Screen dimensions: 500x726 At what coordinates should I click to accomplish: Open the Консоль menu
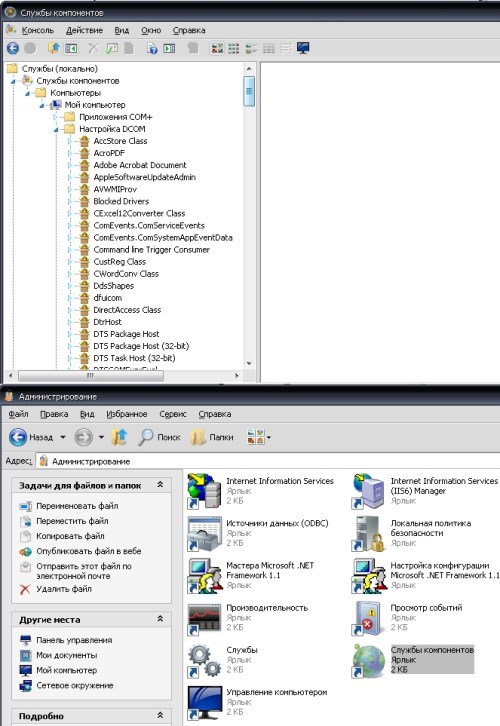pos(38,30)
